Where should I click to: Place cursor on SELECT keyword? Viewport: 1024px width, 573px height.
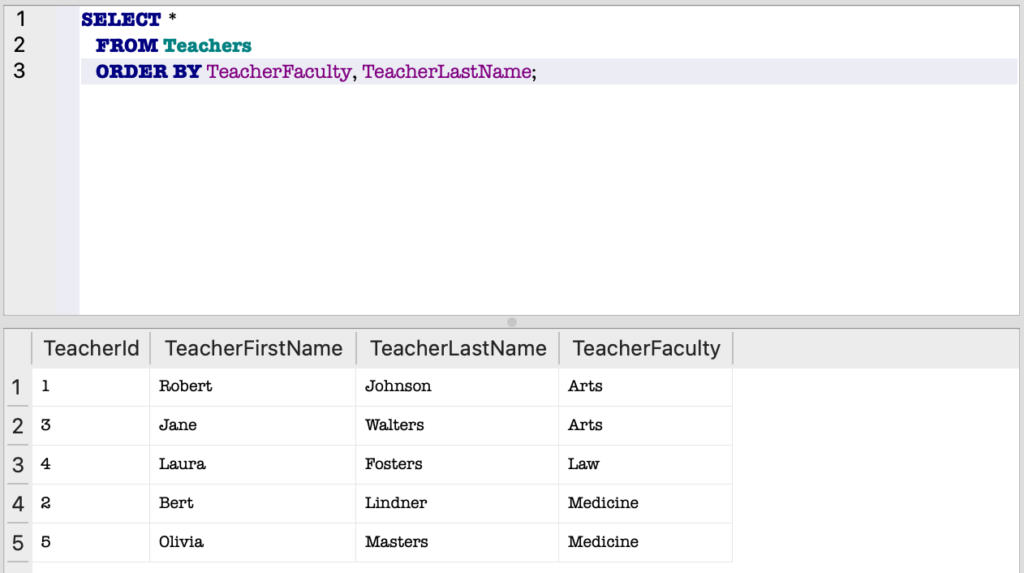point(121,20)
